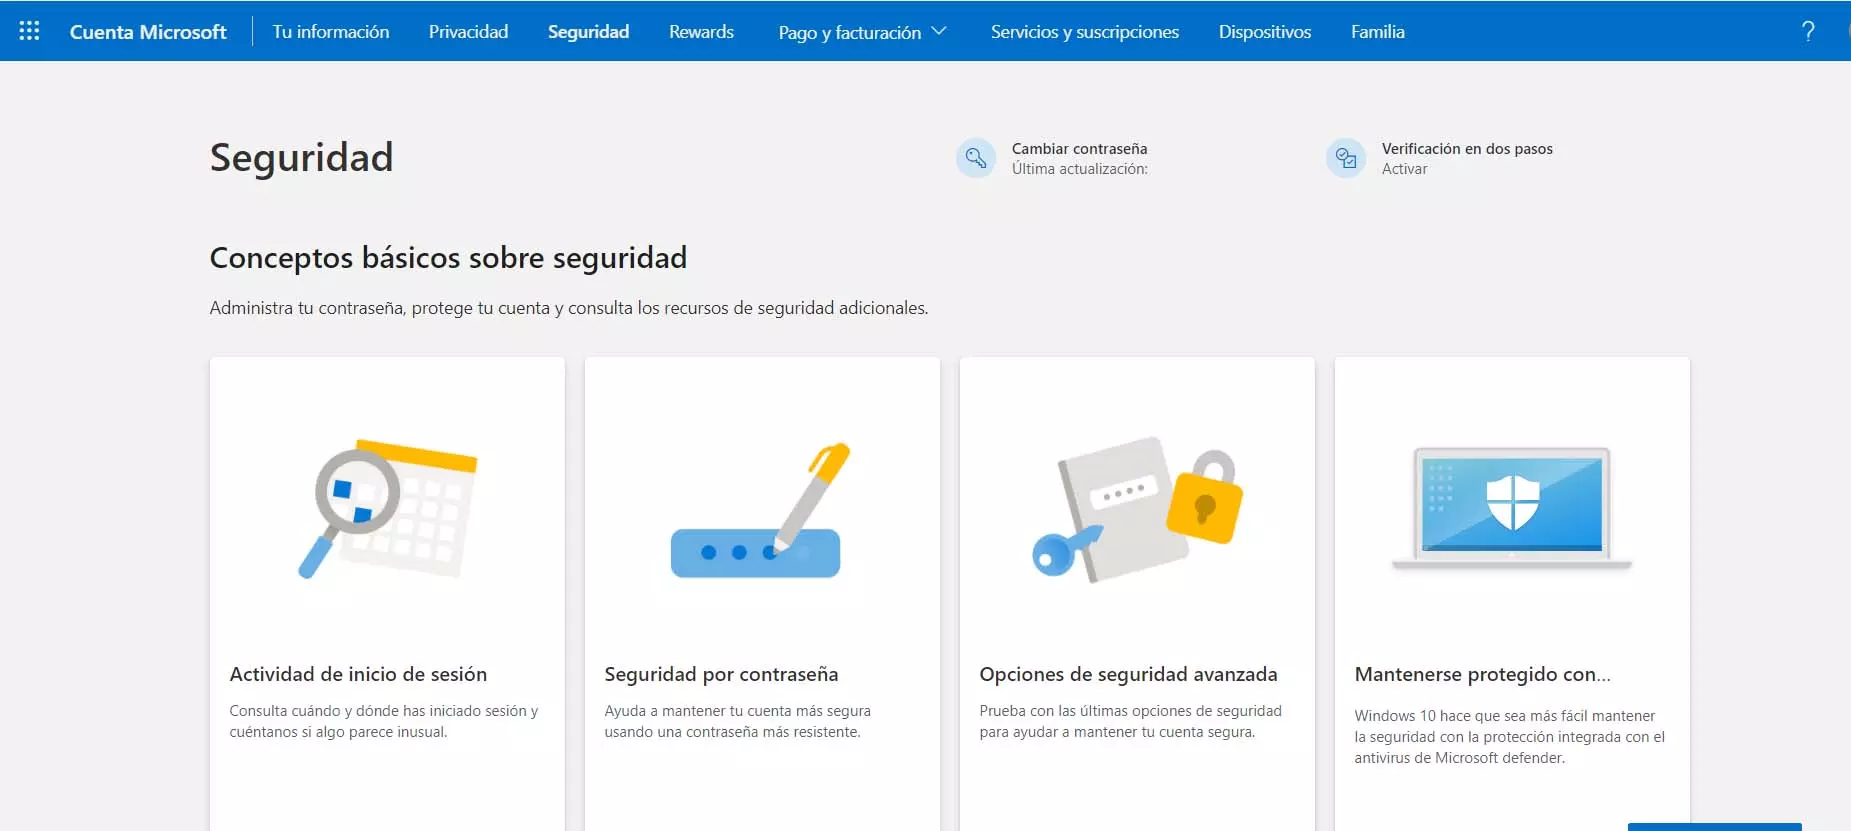Switch to the Familia section
Image resolution: width=1851 pixels, height=831 pixels.
click(x=1377, y=32)
